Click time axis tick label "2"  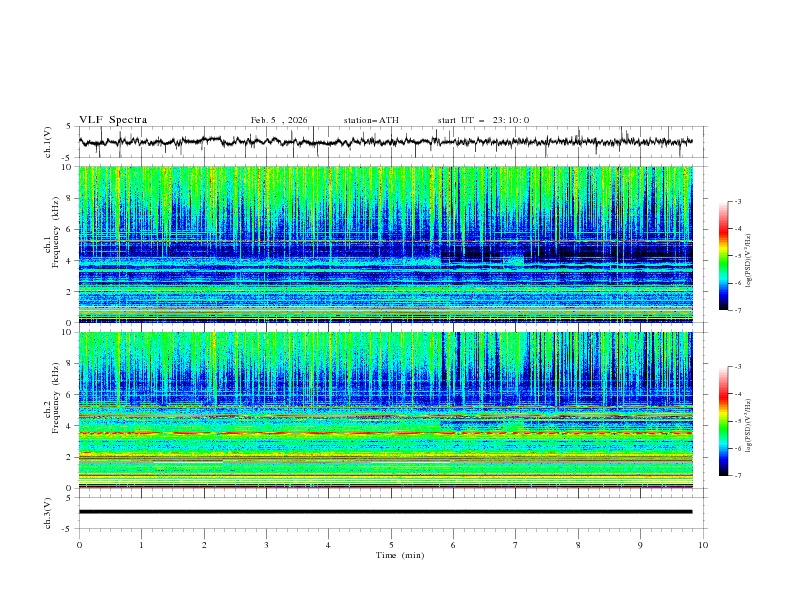[x=204, y=545]
